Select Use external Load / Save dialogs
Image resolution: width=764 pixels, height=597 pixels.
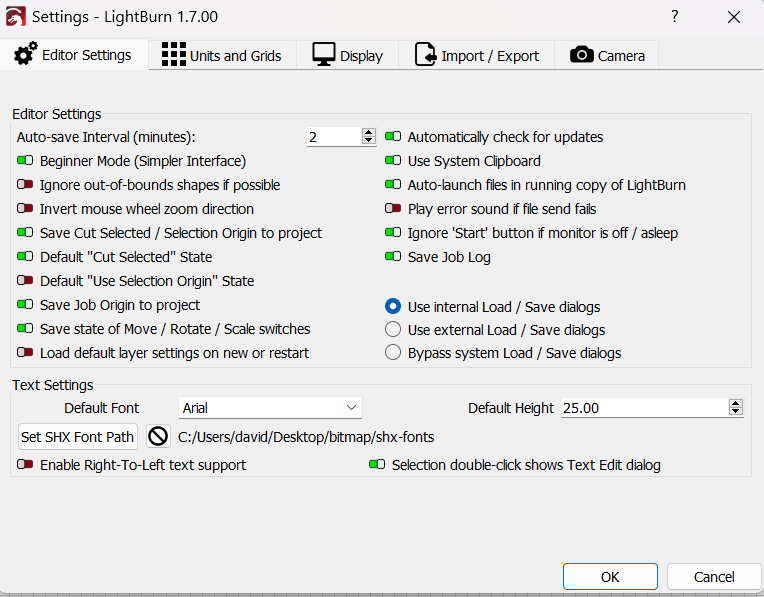[393, 329]
